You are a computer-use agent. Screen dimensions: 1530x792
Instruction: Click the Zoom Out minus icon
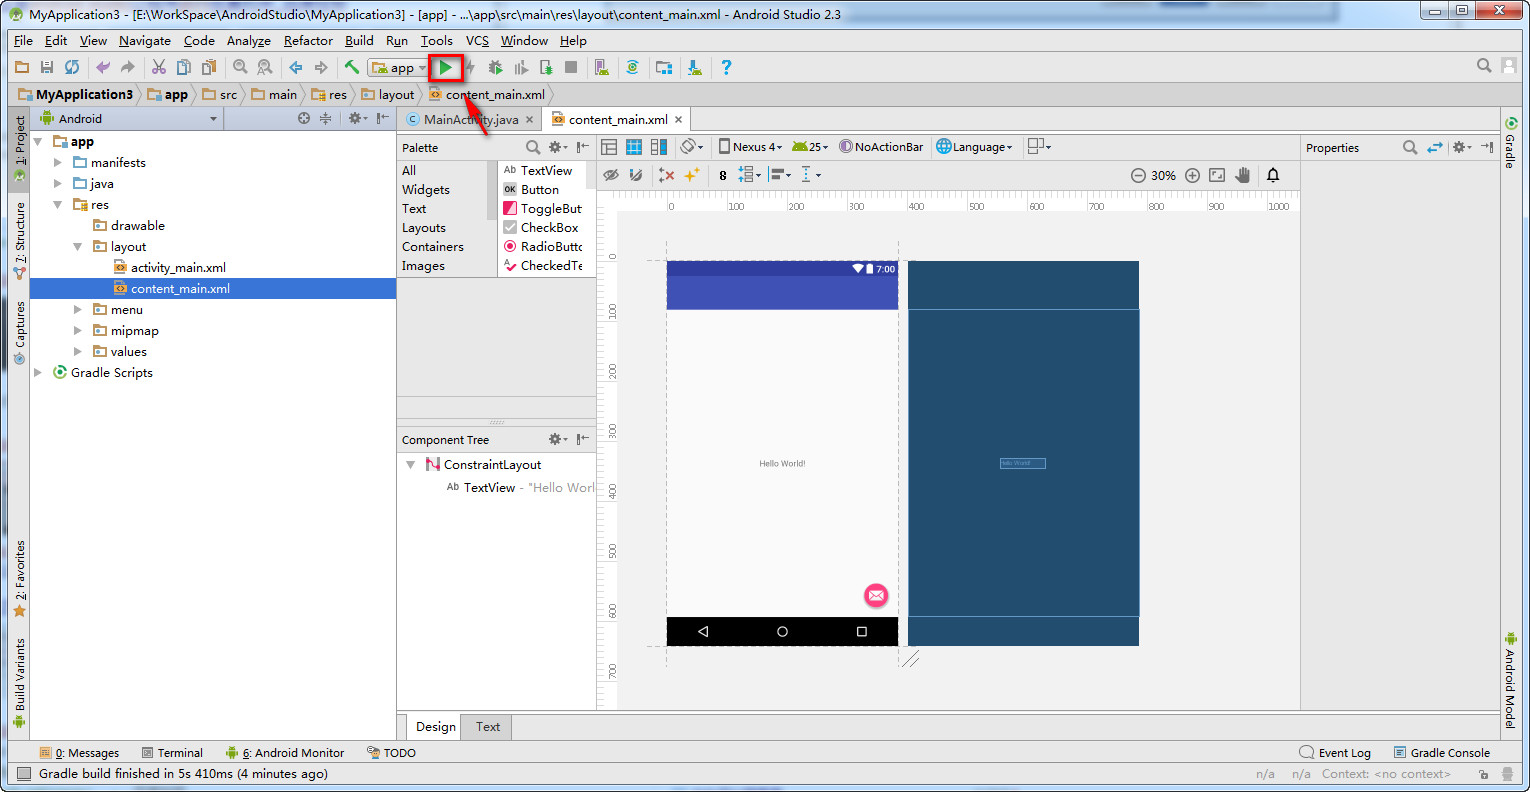click(1138, 175)
